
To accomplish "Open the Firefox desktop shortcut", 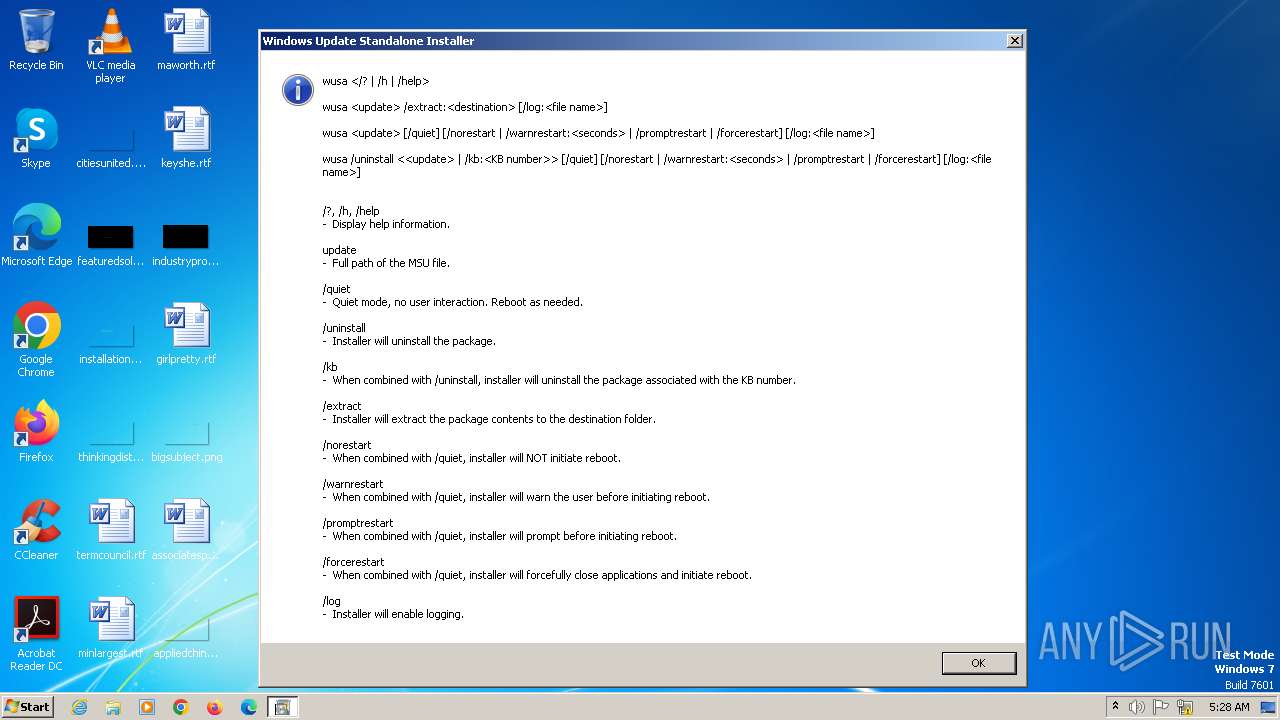I will (36, 432).
